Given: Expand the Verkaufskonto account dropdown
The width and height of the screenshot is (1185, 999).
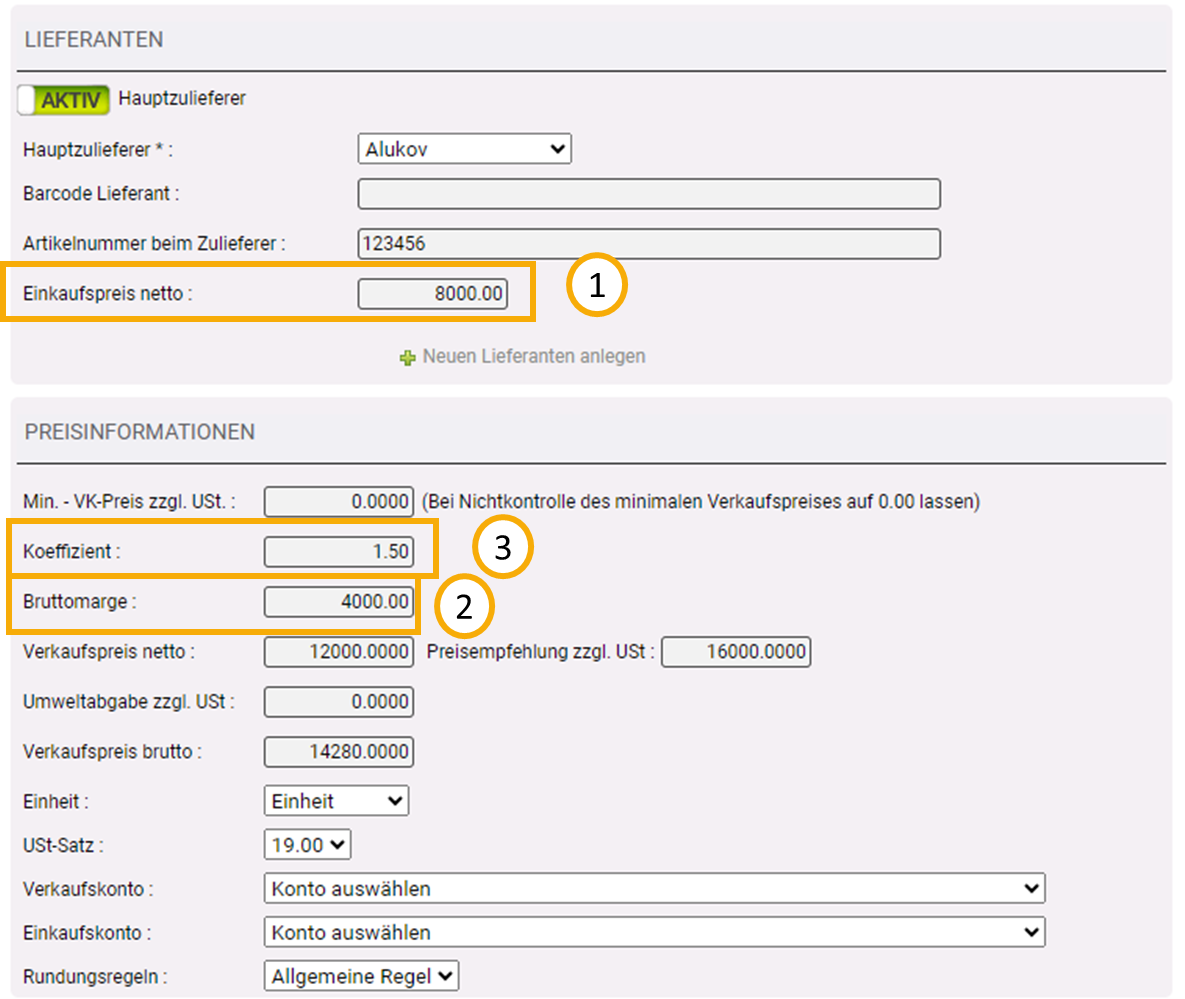Looking at the screenshot, I should click(x=654, y=888).
